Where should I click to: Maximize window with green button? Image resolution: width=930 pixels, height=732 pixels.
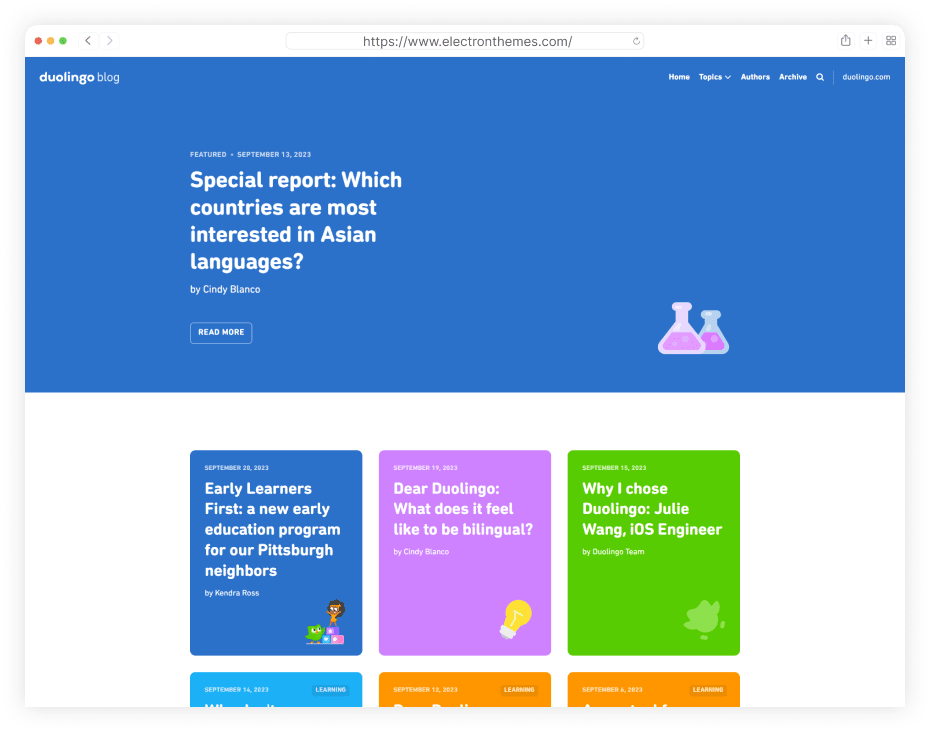pos(63,41)
